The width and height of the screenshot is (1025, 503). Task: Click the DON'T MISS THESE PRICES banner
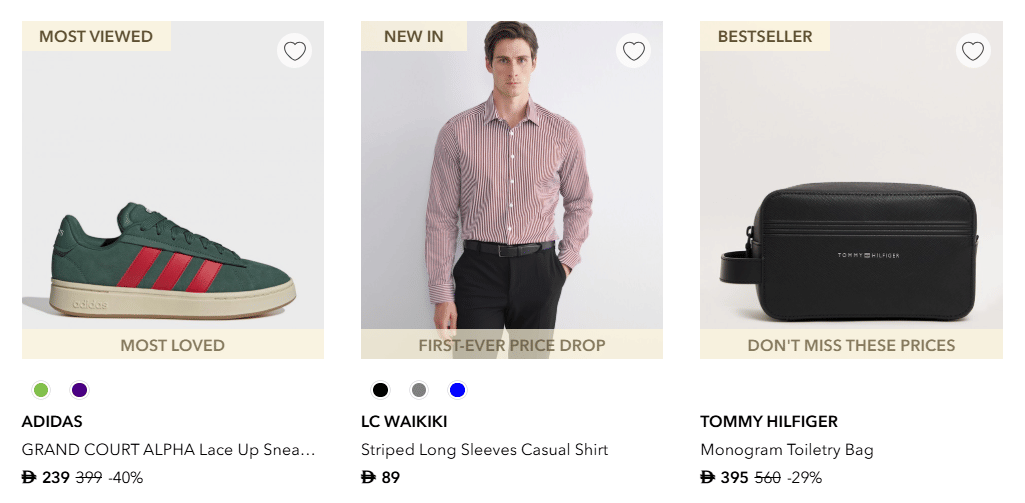tap(851, 345)
